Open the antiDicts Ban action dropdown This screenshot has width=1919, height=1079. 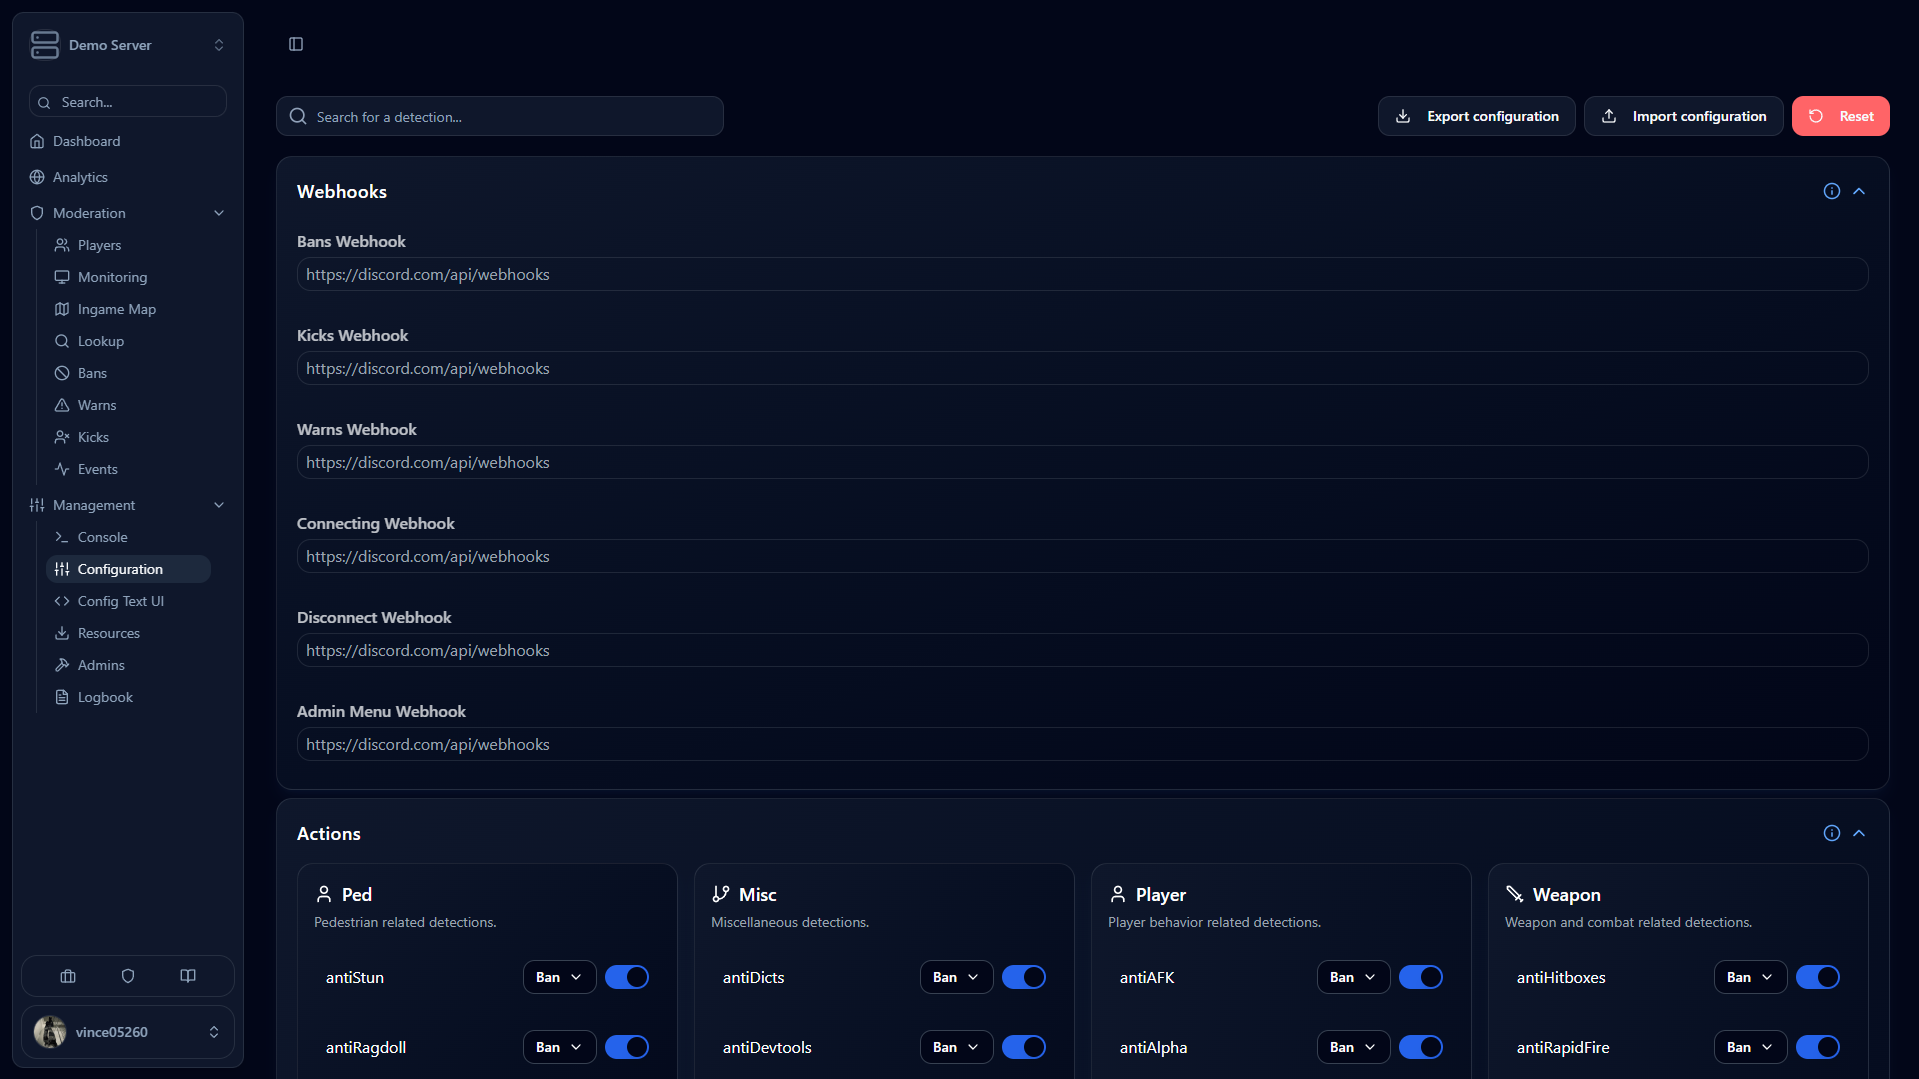point(956,977)
